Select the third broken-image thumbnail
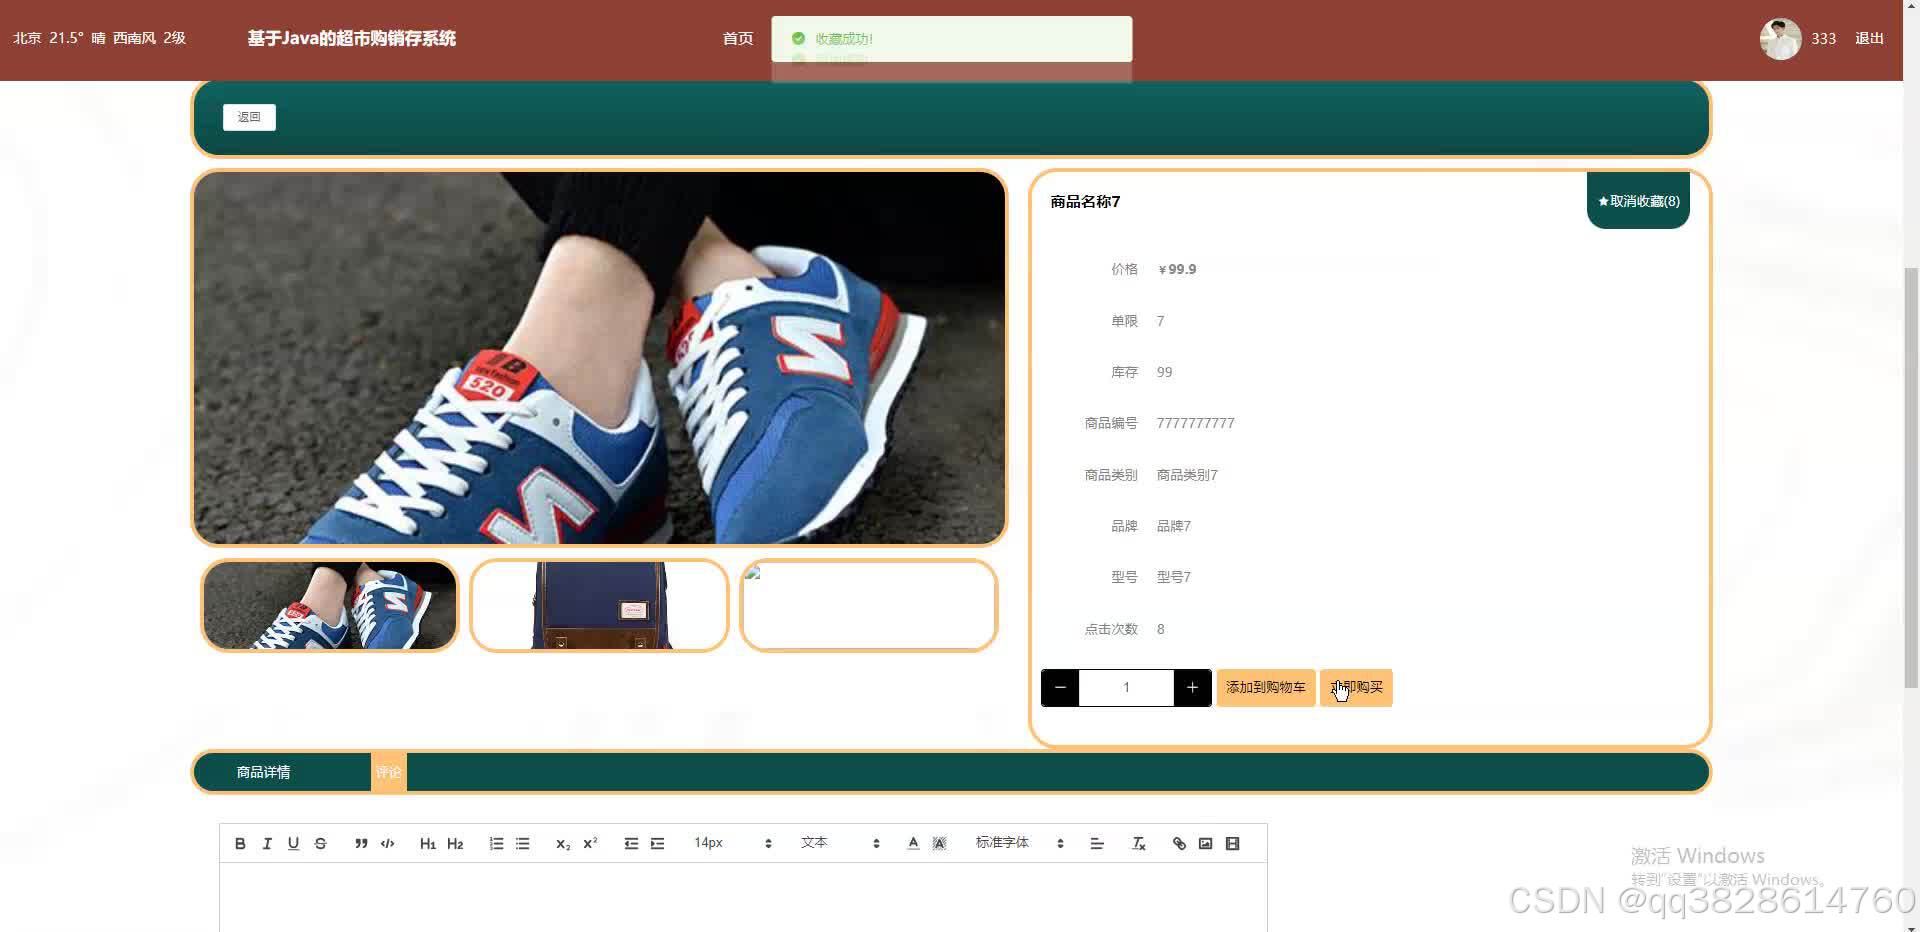 click(869, 606)
